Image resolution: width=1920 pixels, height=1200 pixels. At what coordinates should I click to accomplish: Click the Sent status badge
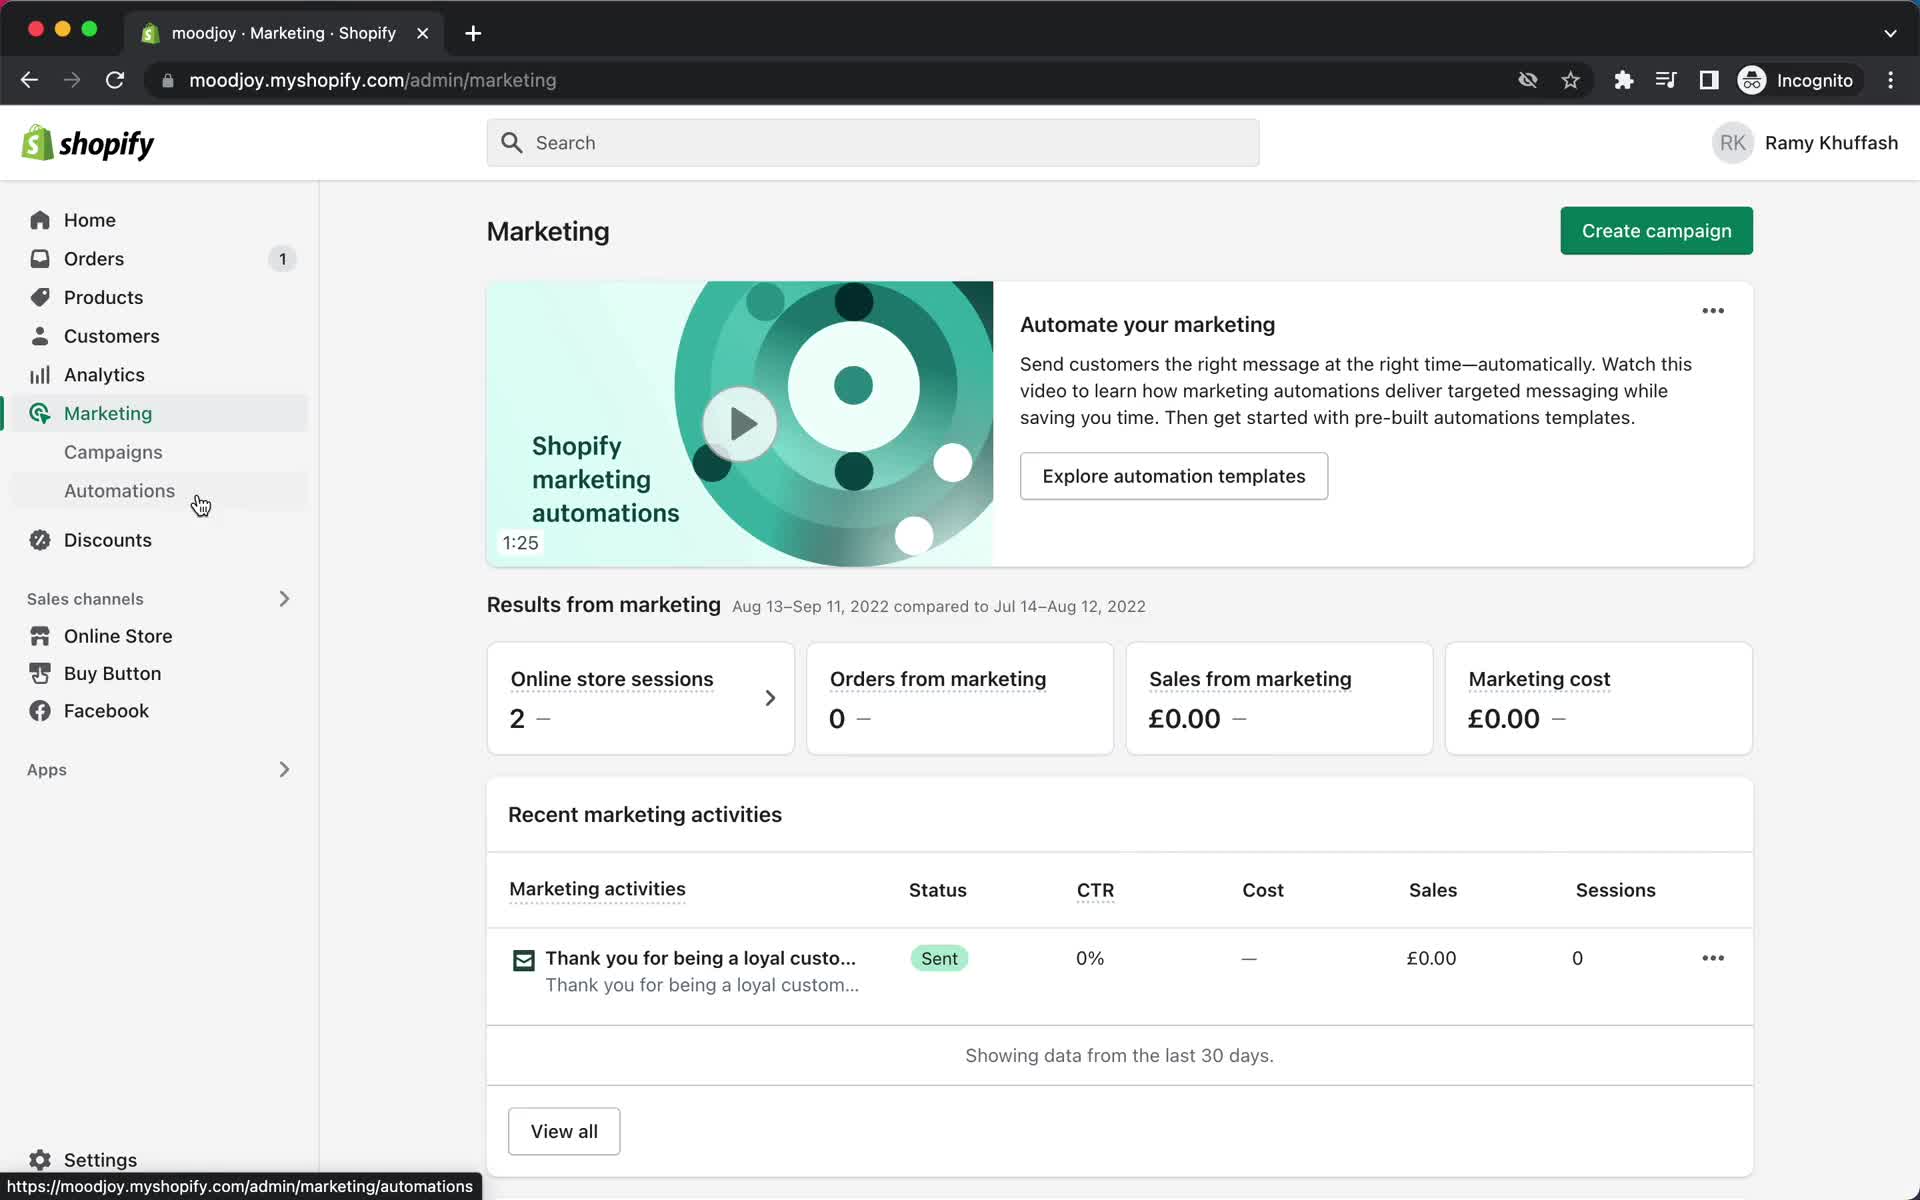click(939, 958)
